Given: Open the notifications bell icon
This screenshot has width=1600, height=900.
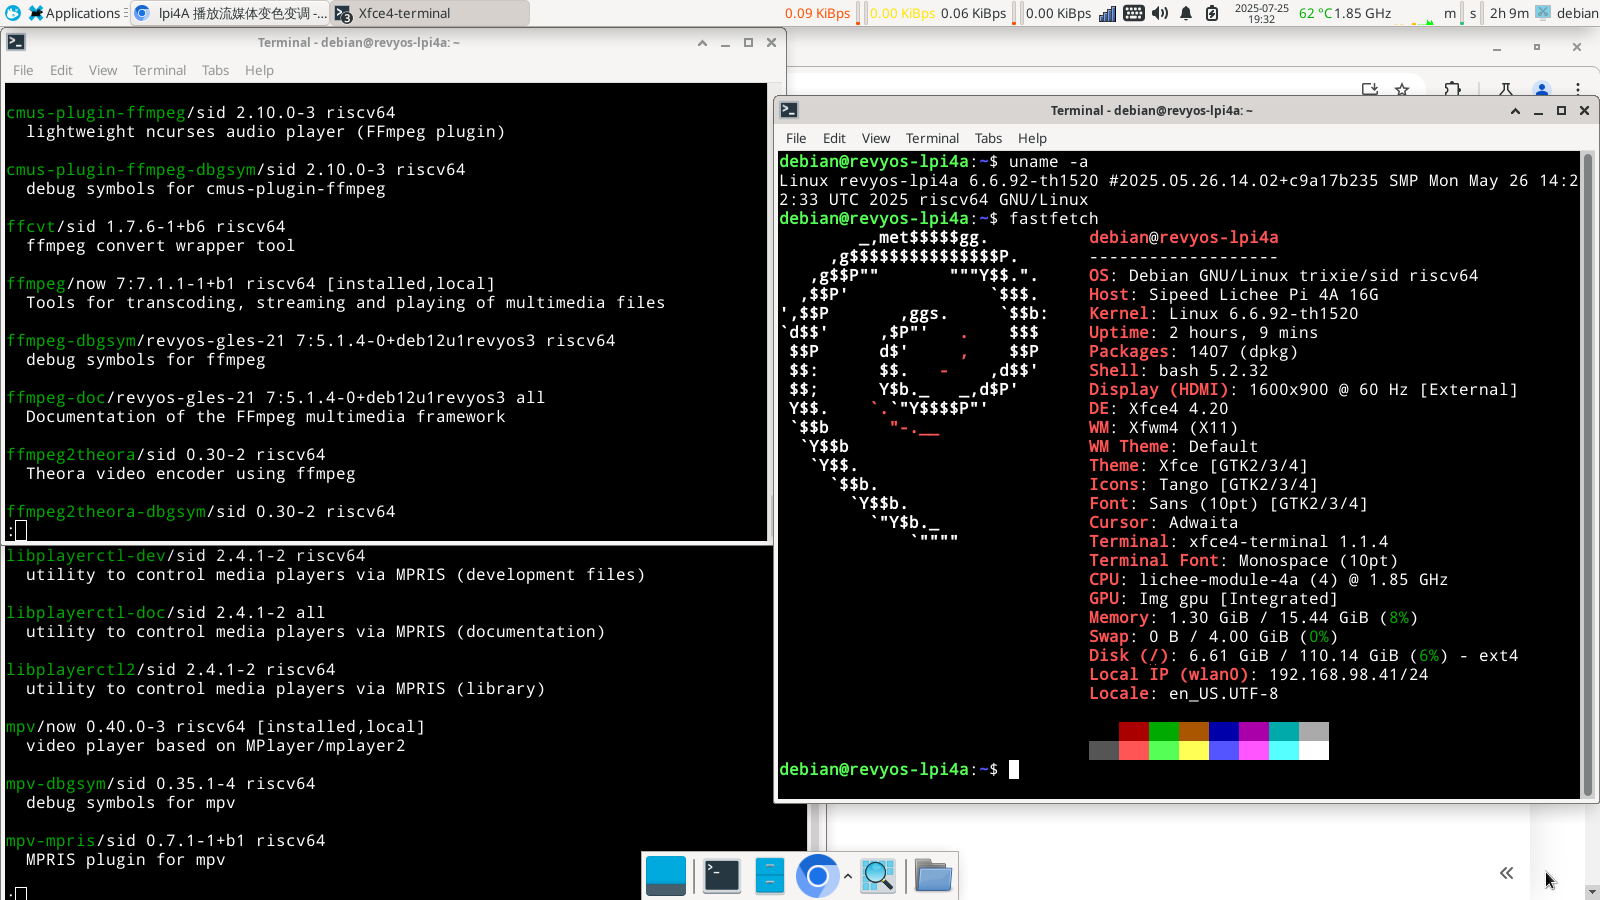Looking at the screenshot, I should [1186, 13].
